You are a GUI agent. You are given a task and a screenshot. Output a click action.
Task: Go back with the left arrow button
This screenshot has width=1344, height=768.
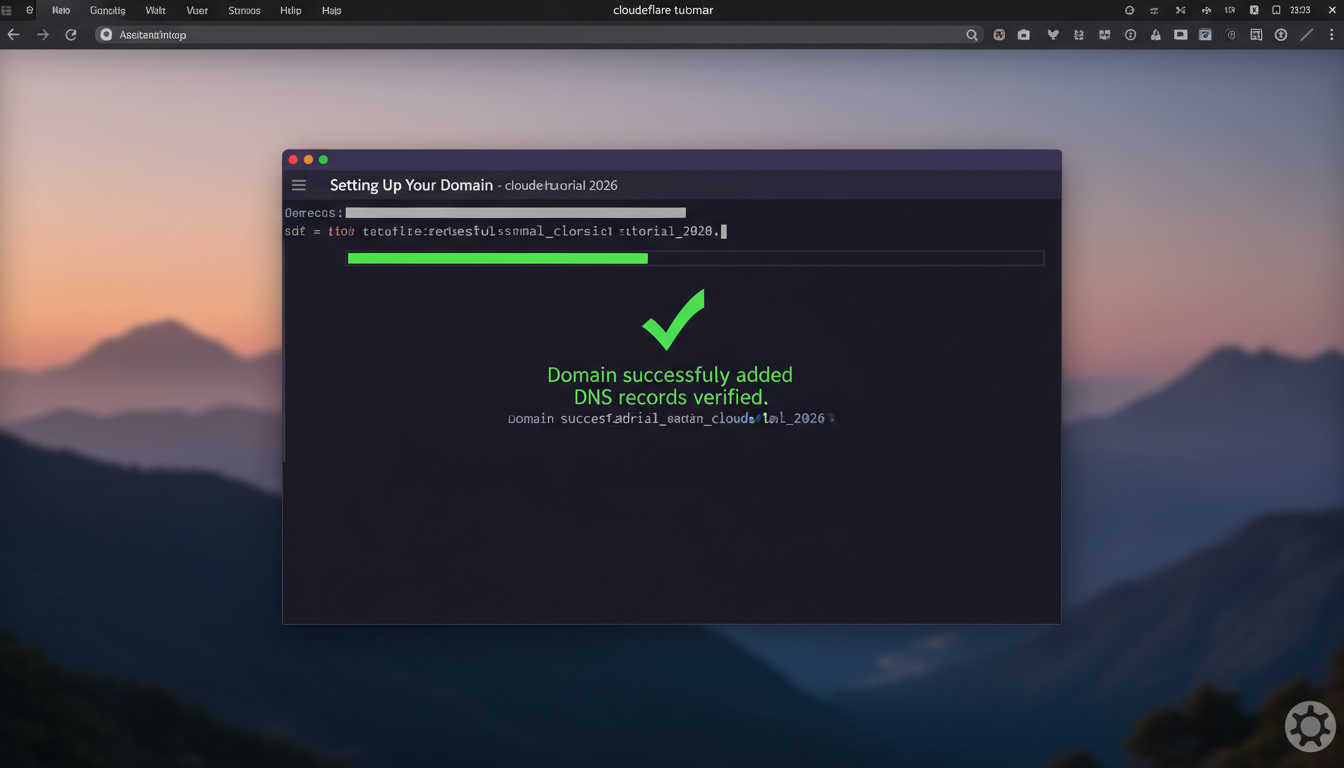(x=14, y=34)
